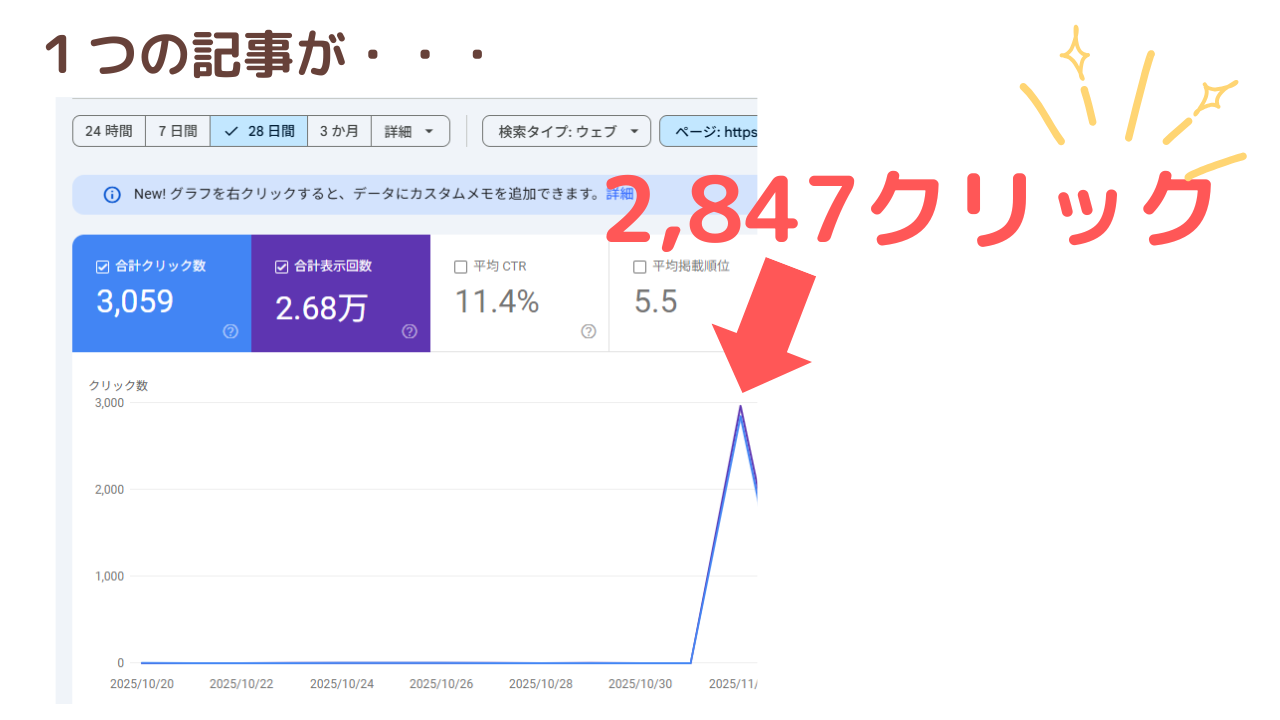Image resolution: width=1280 pixels, height=720 pixels.
Task: Open the 詳細 date range dropdown
Action: 410,131
